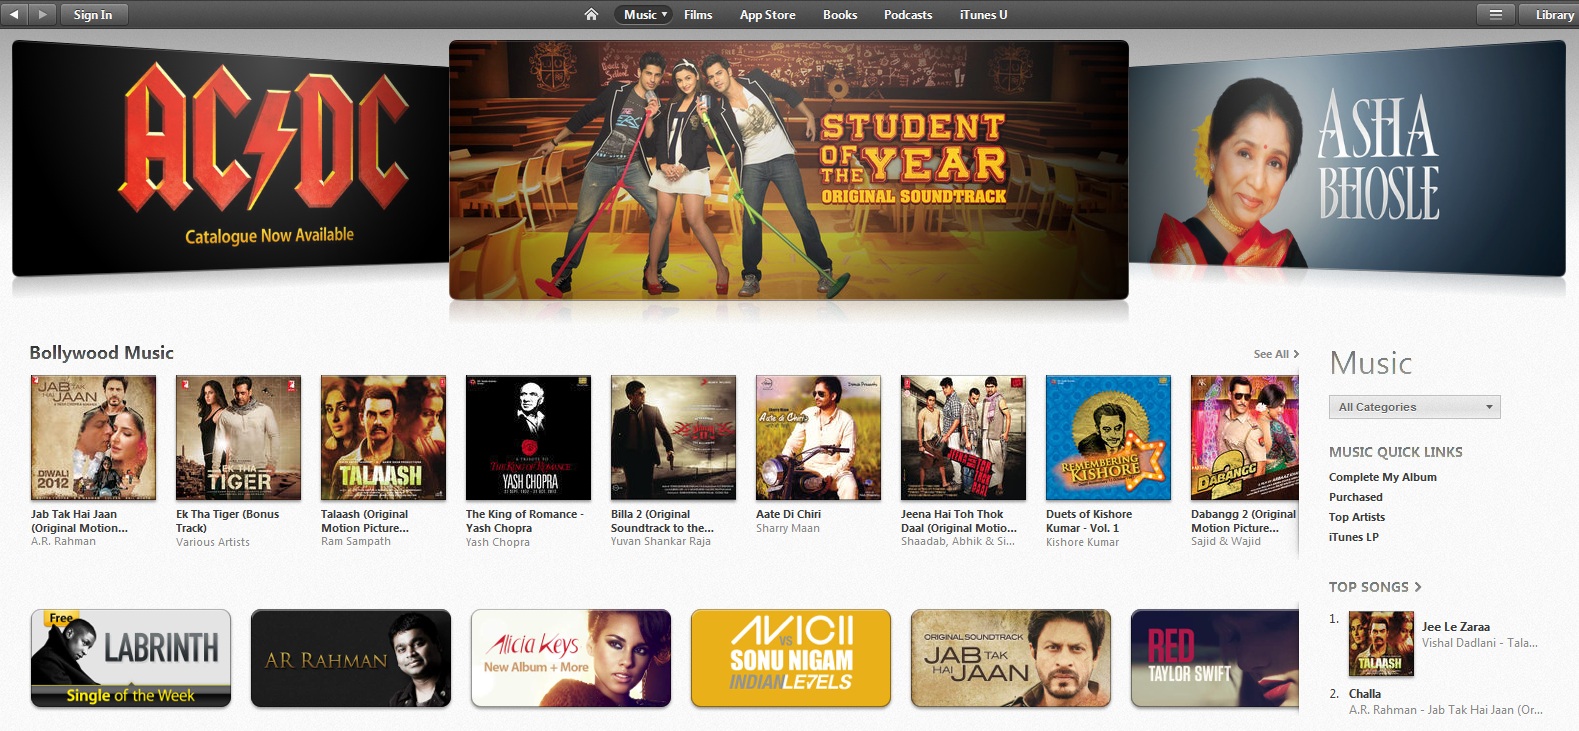Click the Talaash (Original Motion Picture title
The height and width of the screenshot is (731, 1579).
click(x=365, y=521)
